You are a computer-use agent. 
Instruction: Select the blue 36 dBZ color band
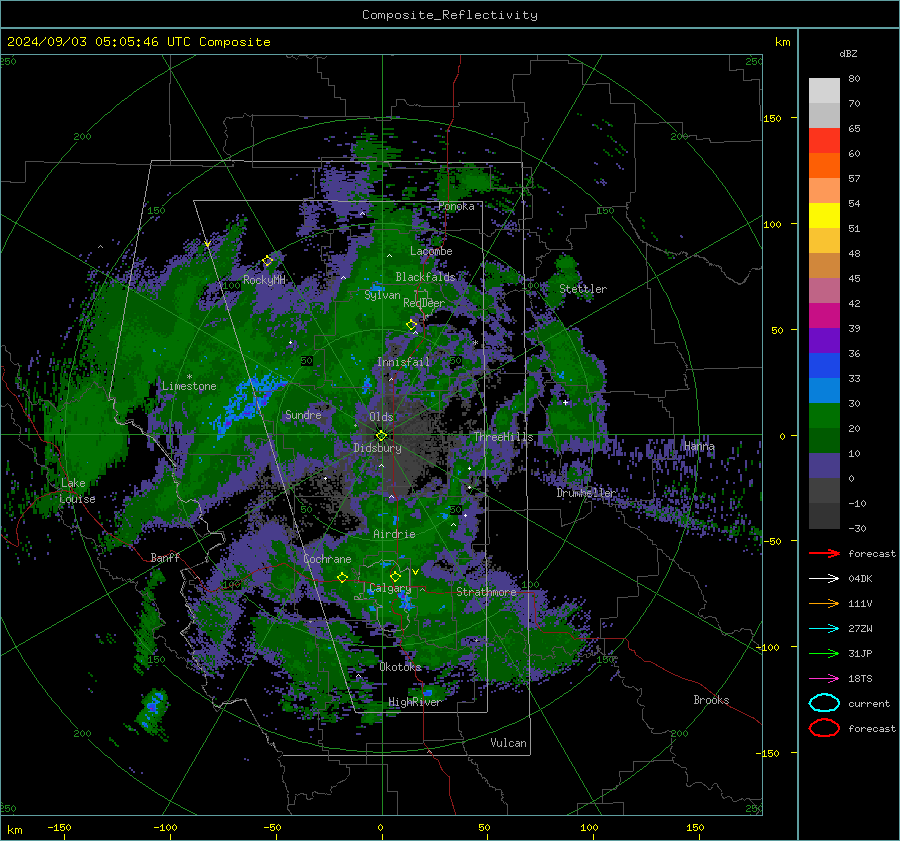click(824, 365)
